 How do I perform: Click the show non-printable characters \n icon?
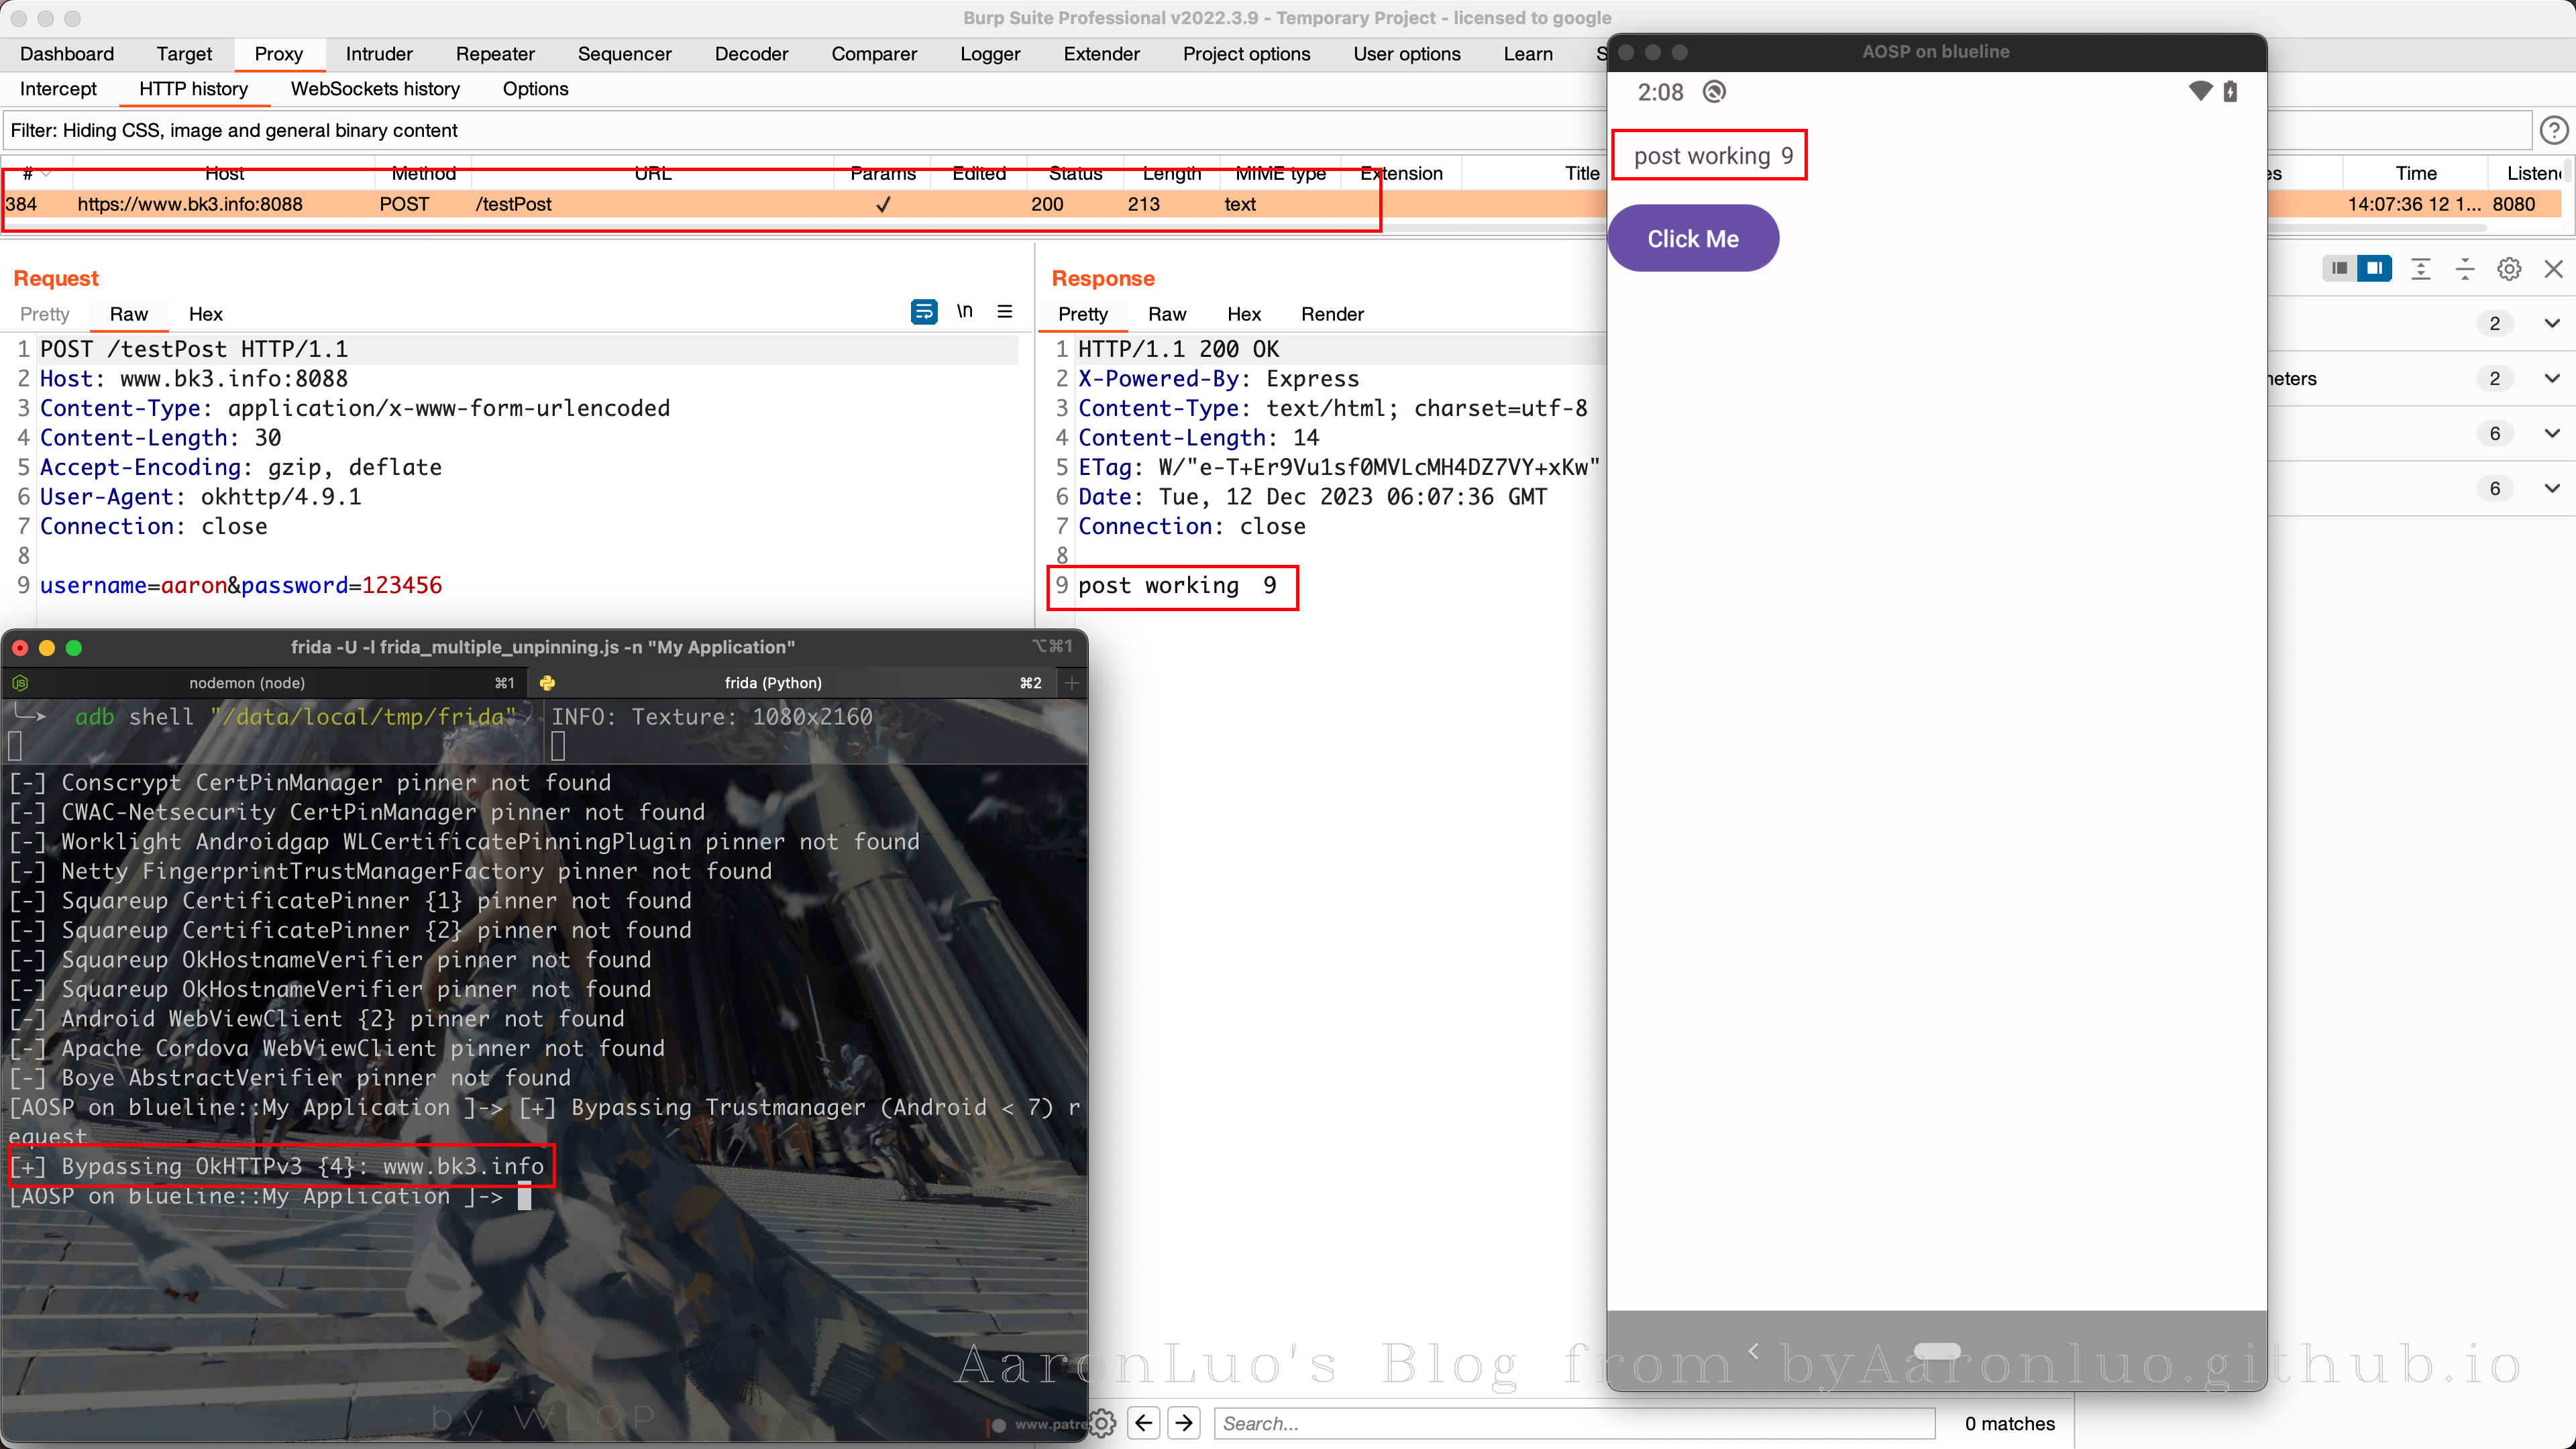coord(964,312)
